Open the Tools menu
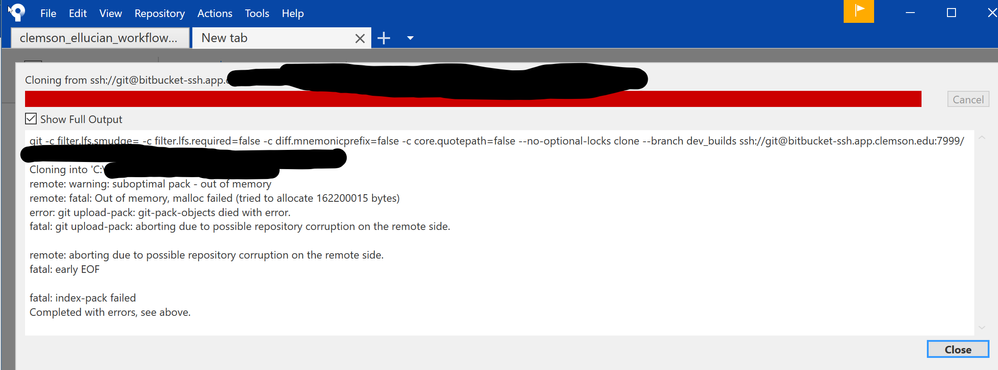The width and height of the screenshot is (998, 370). [257, 13]
